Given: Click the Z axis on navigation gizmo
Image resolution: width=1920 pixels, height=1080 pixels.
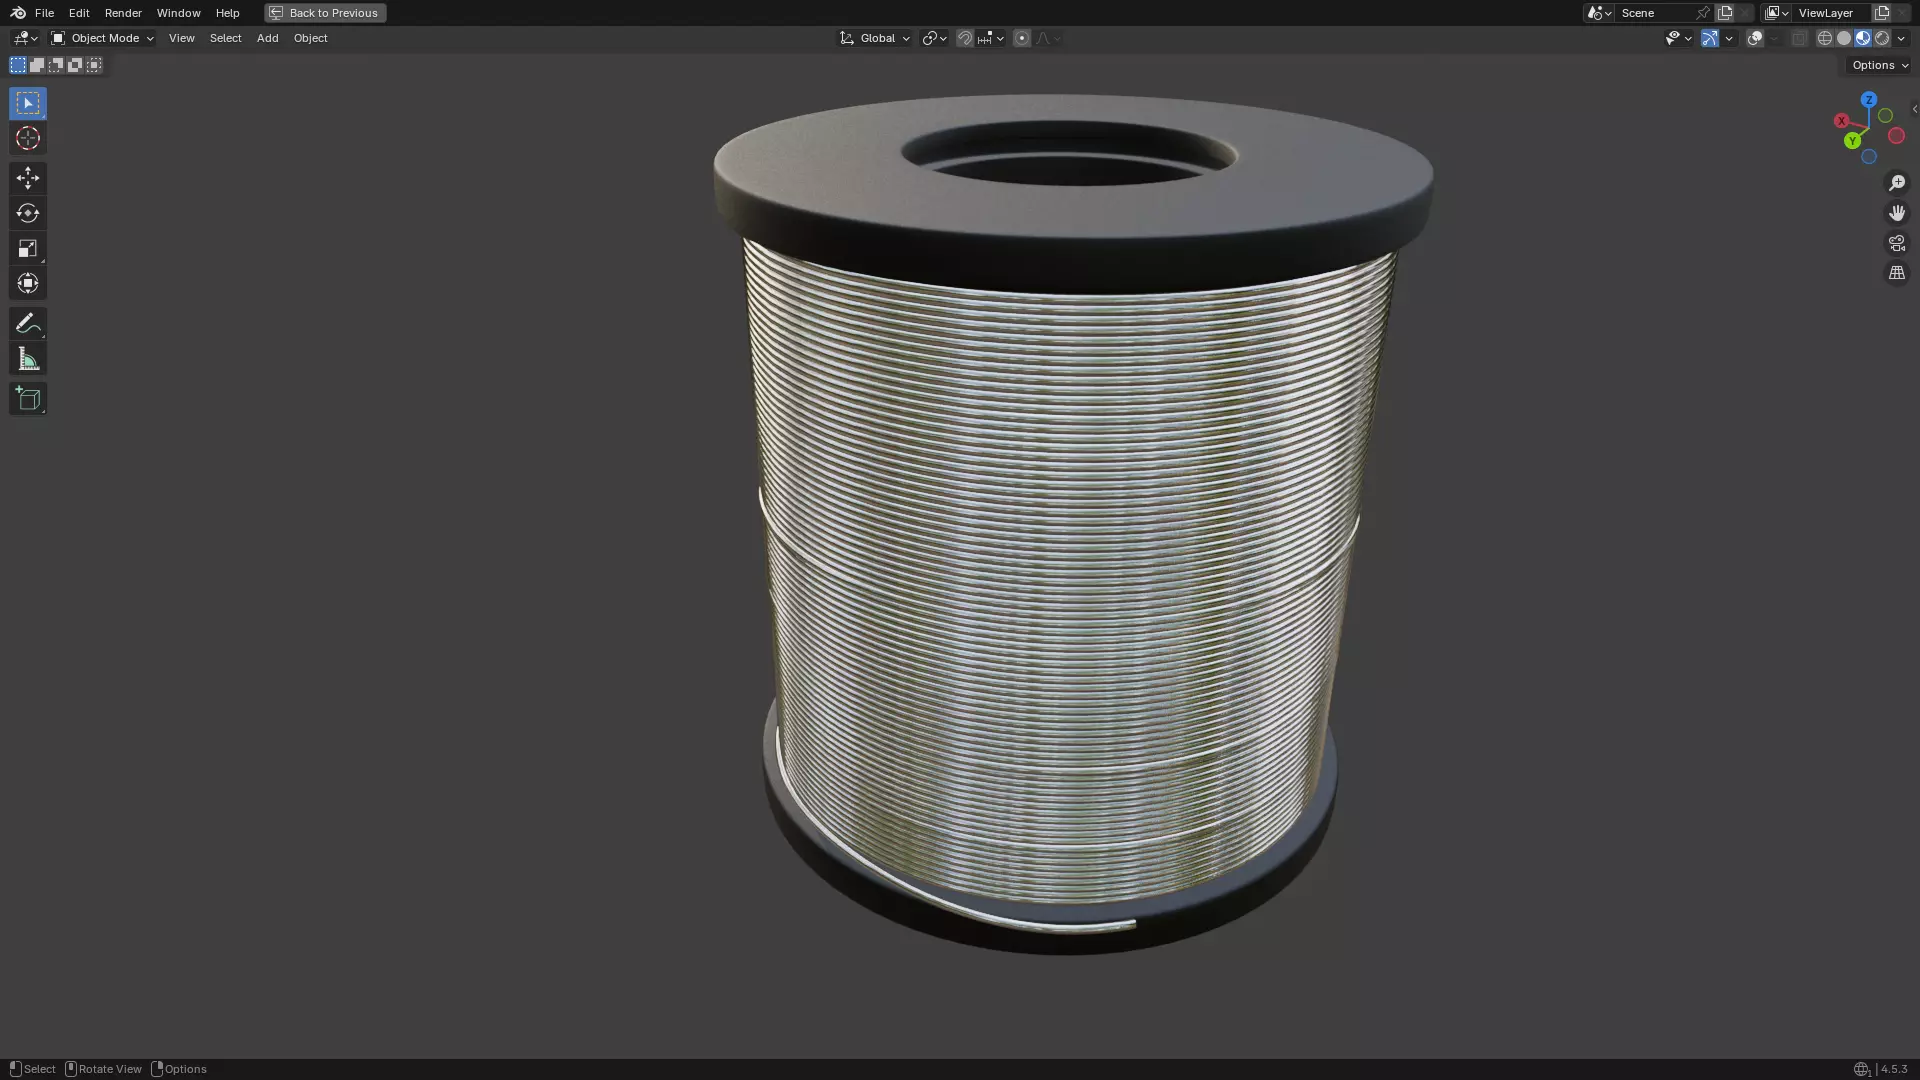Looking at the screenshot, I should pyautogui.click(x=1868, y=100).
